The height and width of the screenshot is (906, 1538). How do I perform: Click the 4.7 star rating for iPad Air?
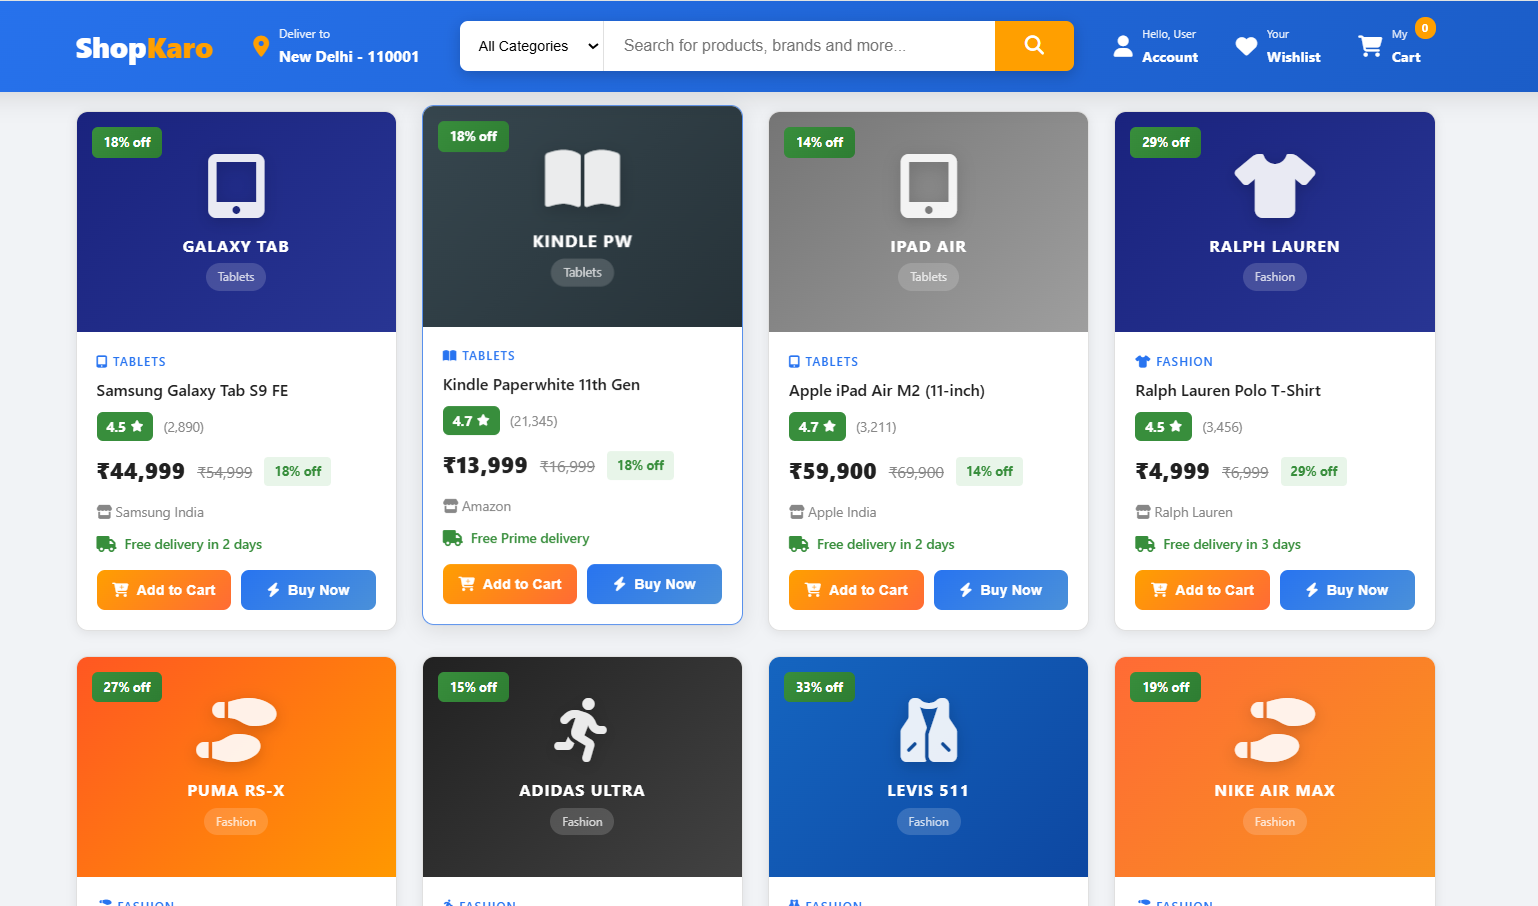pos(817,427)
